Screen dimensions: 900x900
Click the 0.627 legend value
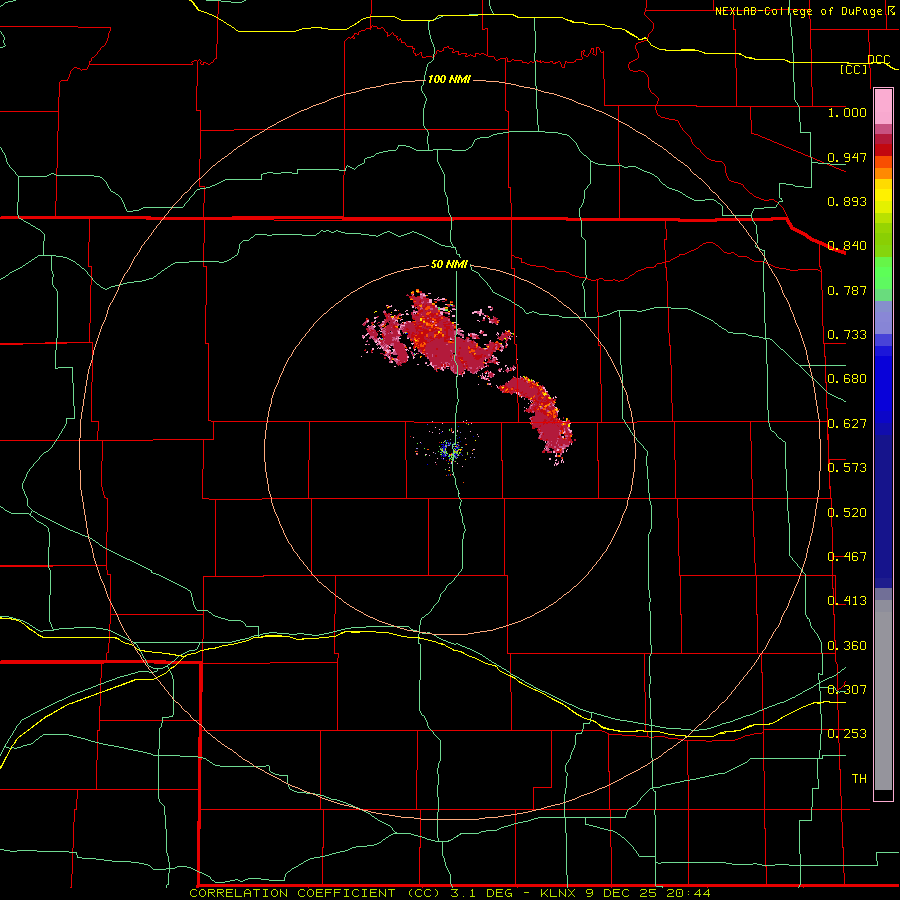(847, 424)
